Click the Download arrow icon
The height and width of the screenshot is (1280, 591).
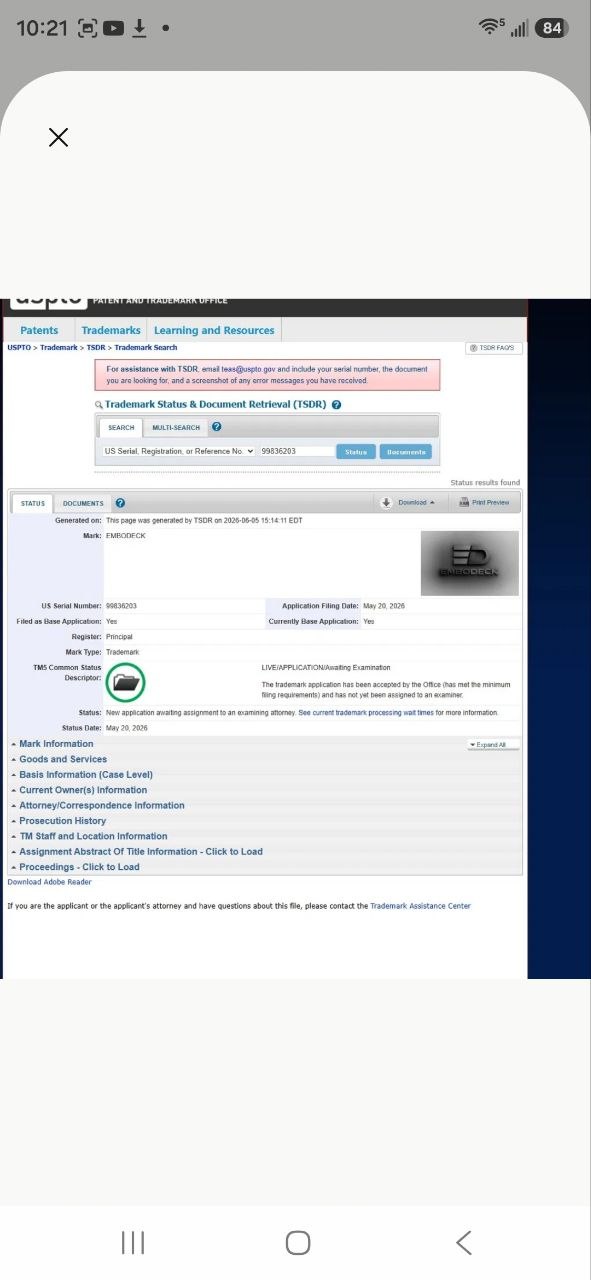point(386,503)
